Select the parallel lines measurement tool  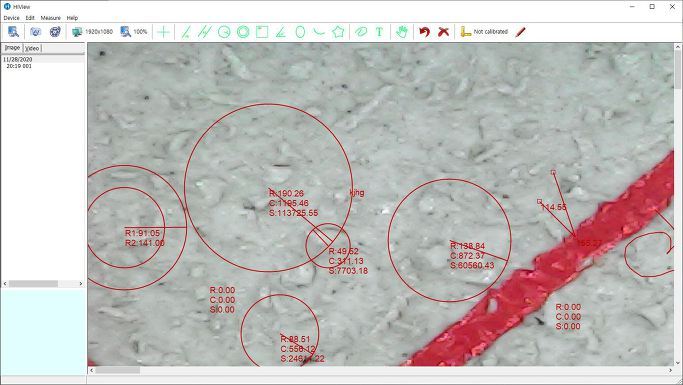pyautogui.click(x=204, y=32)
